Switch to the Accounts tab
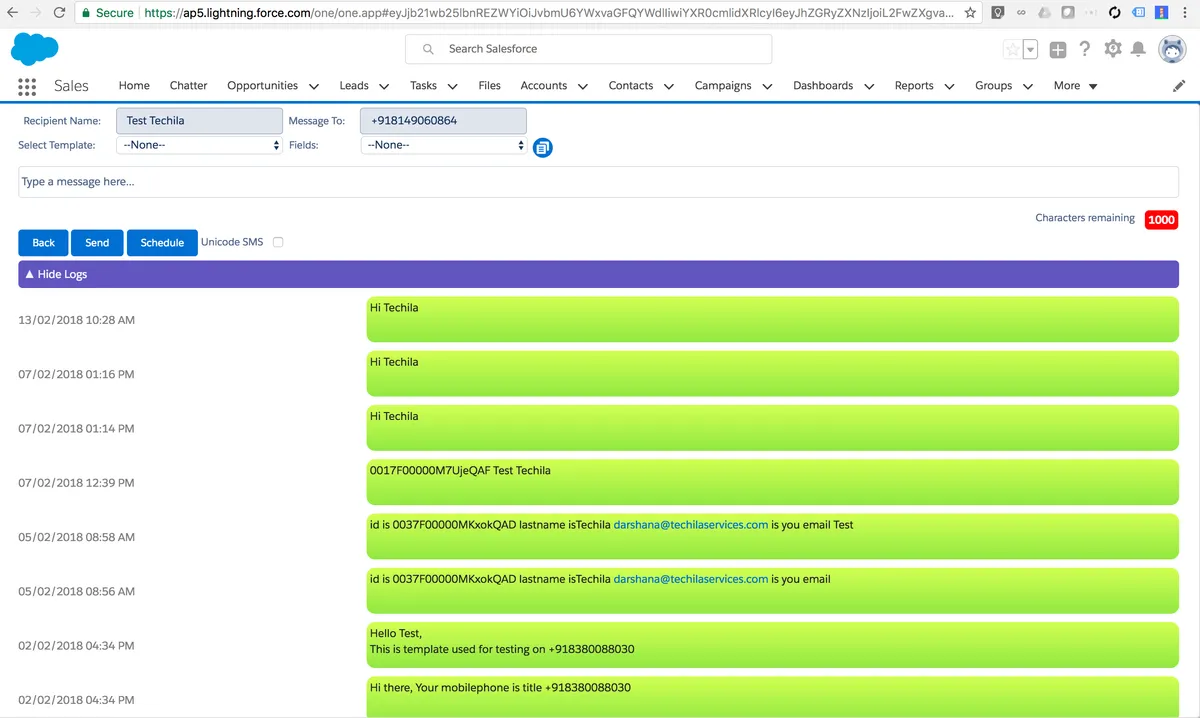1200x718 pixels. 544,86
